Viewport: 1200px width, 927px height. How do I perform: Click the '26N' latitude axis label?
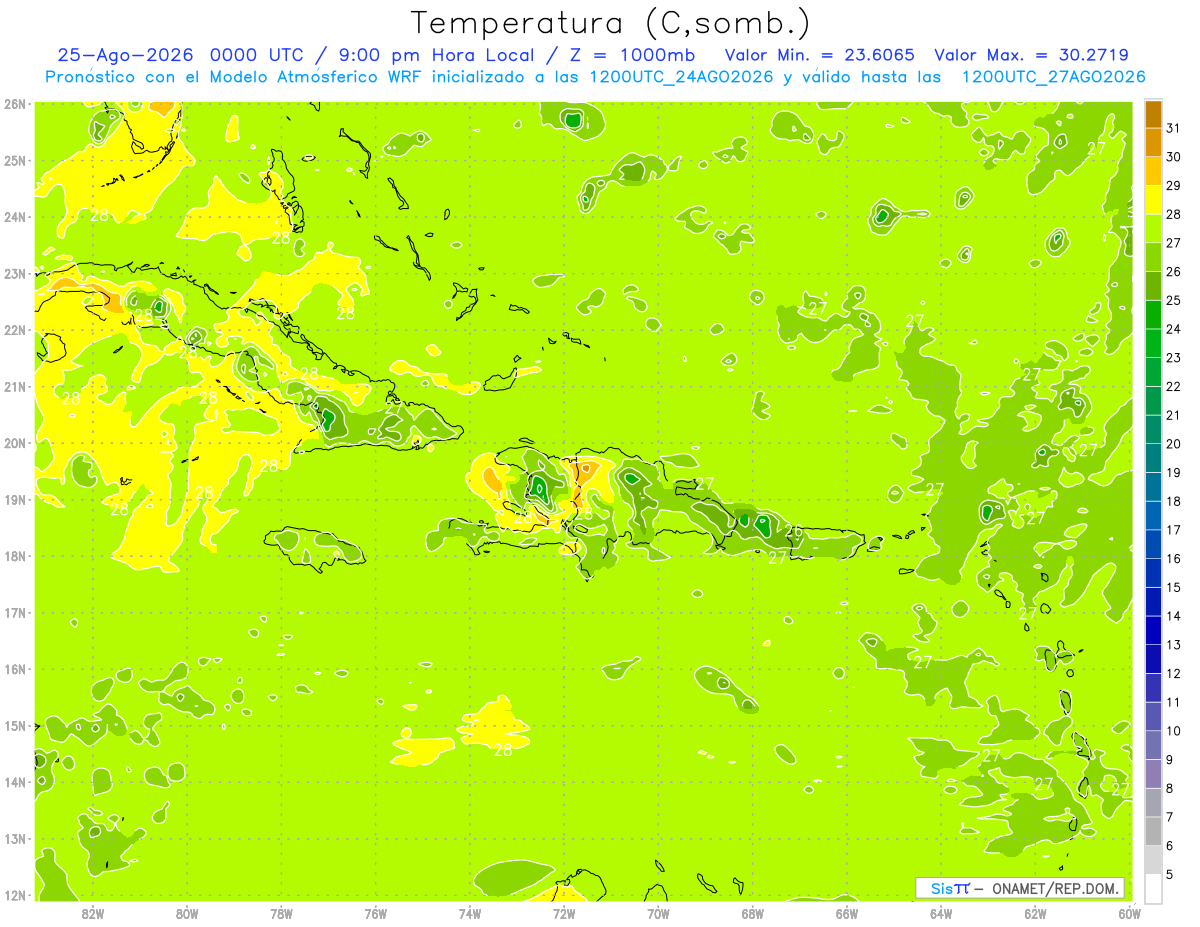[15, 104]
